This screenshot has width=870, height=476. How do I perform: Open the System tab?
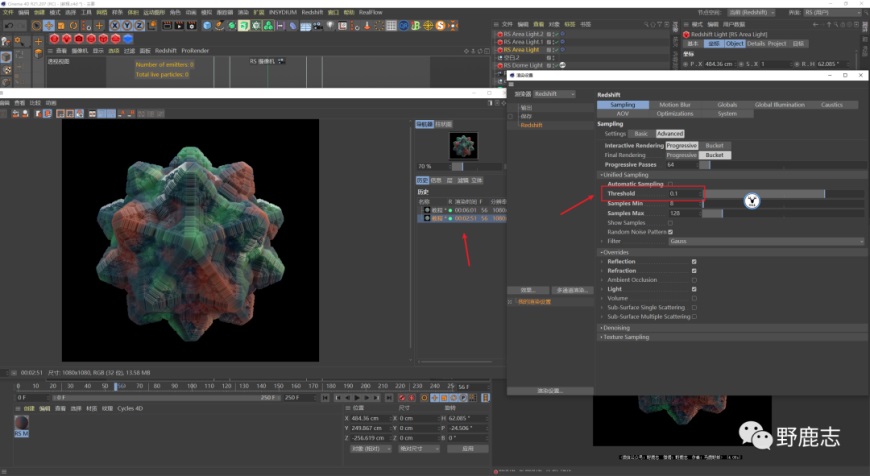727,114
